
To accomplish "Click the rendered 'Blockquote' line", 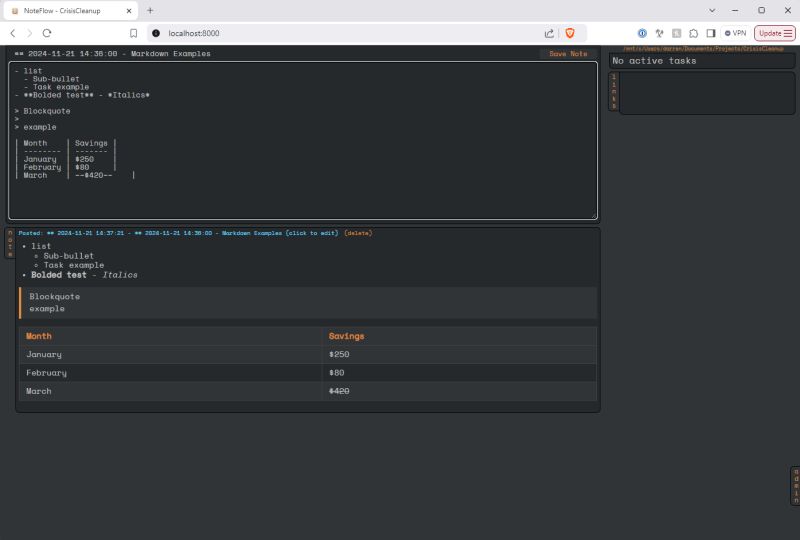I will click(55, 297).
